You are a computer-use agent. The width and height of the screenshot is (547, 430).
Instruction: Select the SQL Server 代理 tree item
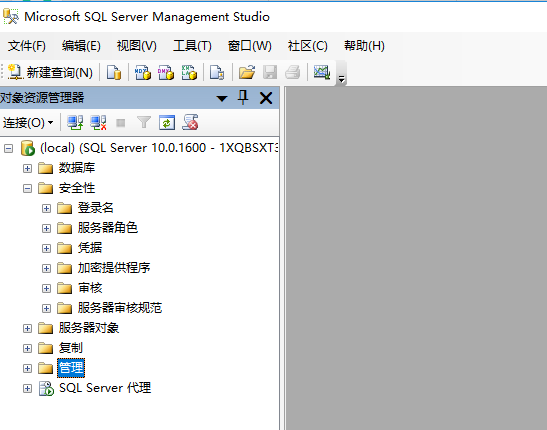105,388
